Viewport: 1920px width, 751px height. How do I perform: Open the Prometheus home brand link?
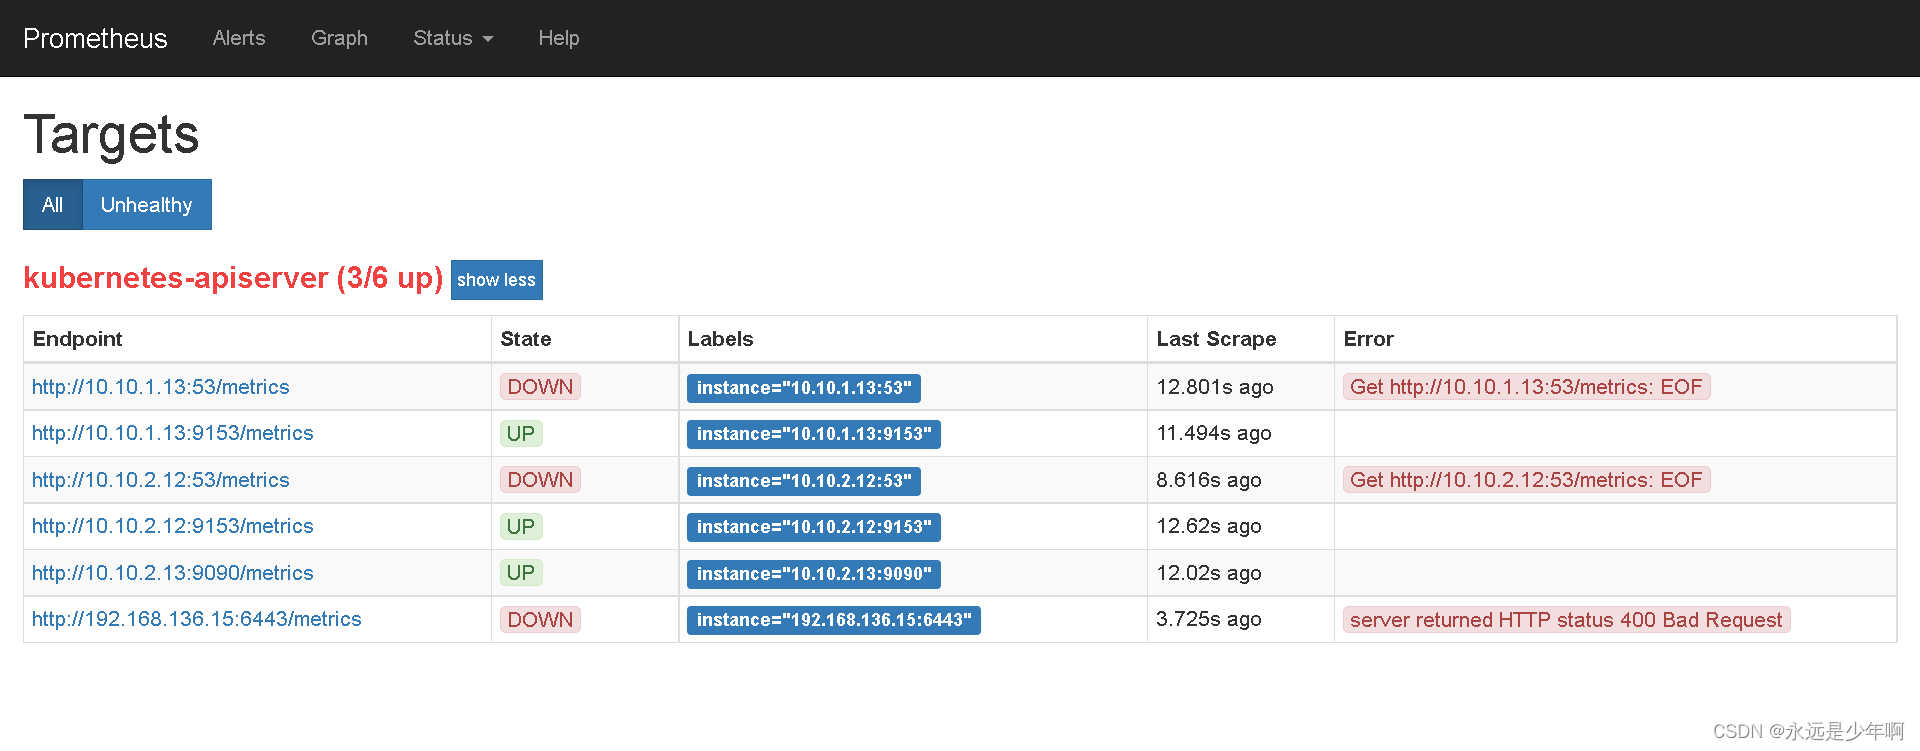pyautogui.click(x=95, y=38)
